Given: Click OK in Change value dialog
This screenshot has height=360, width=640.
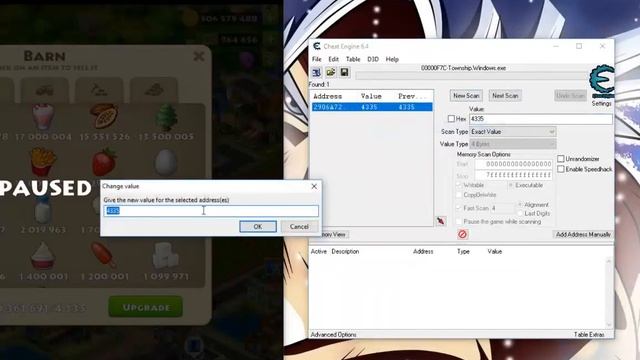Looking at the screenshot, I should tap(258, 227).
